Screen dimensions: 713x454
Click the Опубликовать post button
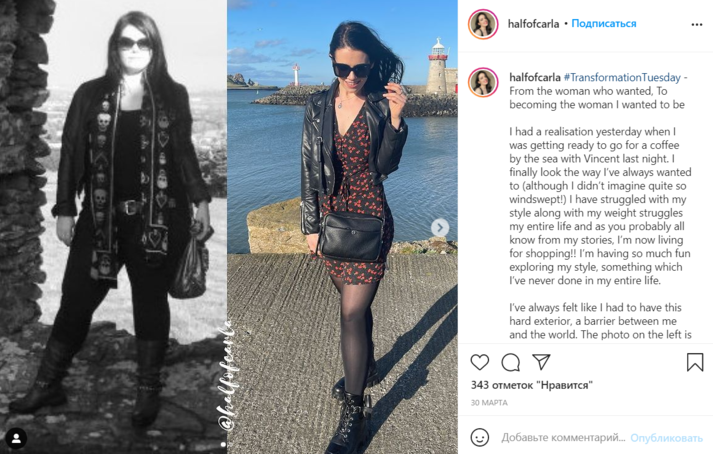[666, 438]
